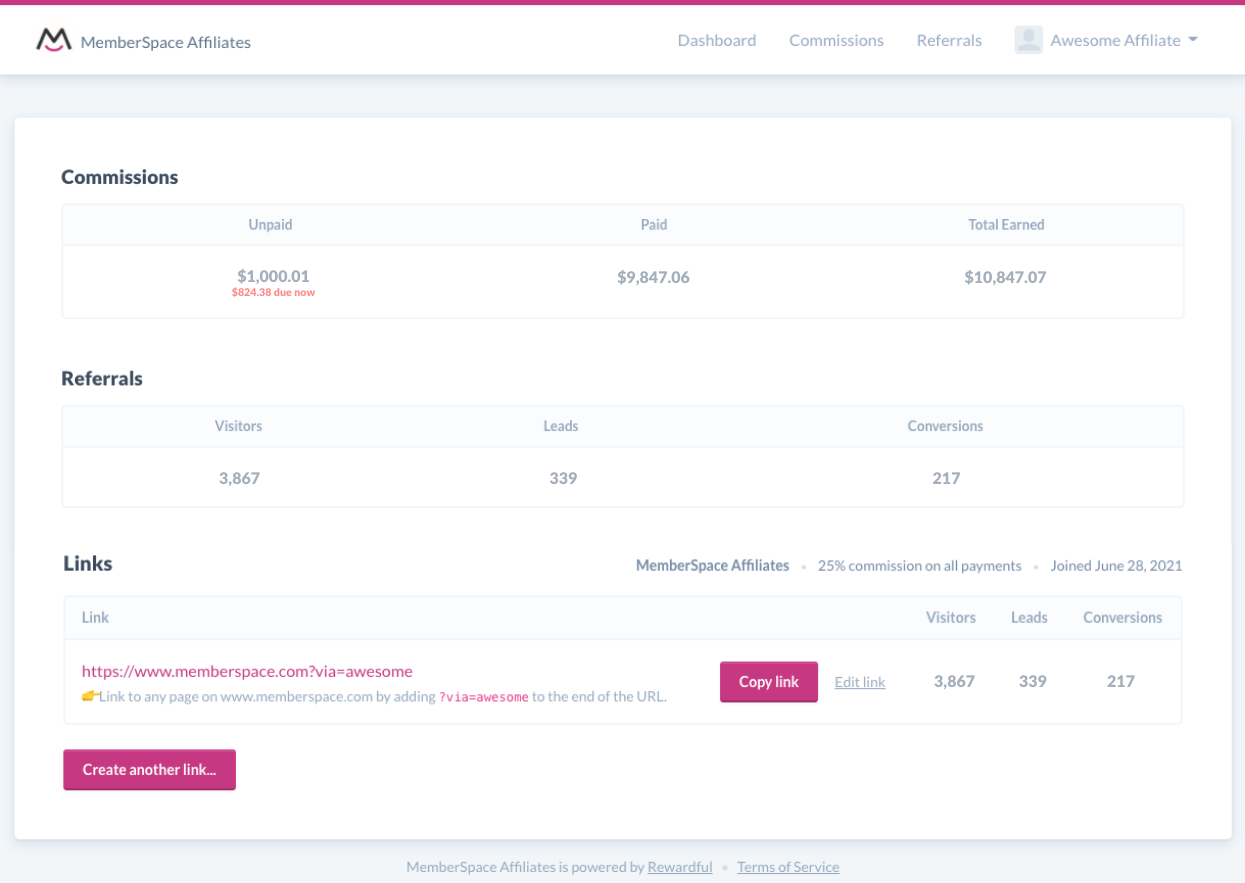Click the MemberSpace Affiliates brand text
The width and height of the screenshot is (1245, 883).
tap(165, 42)
